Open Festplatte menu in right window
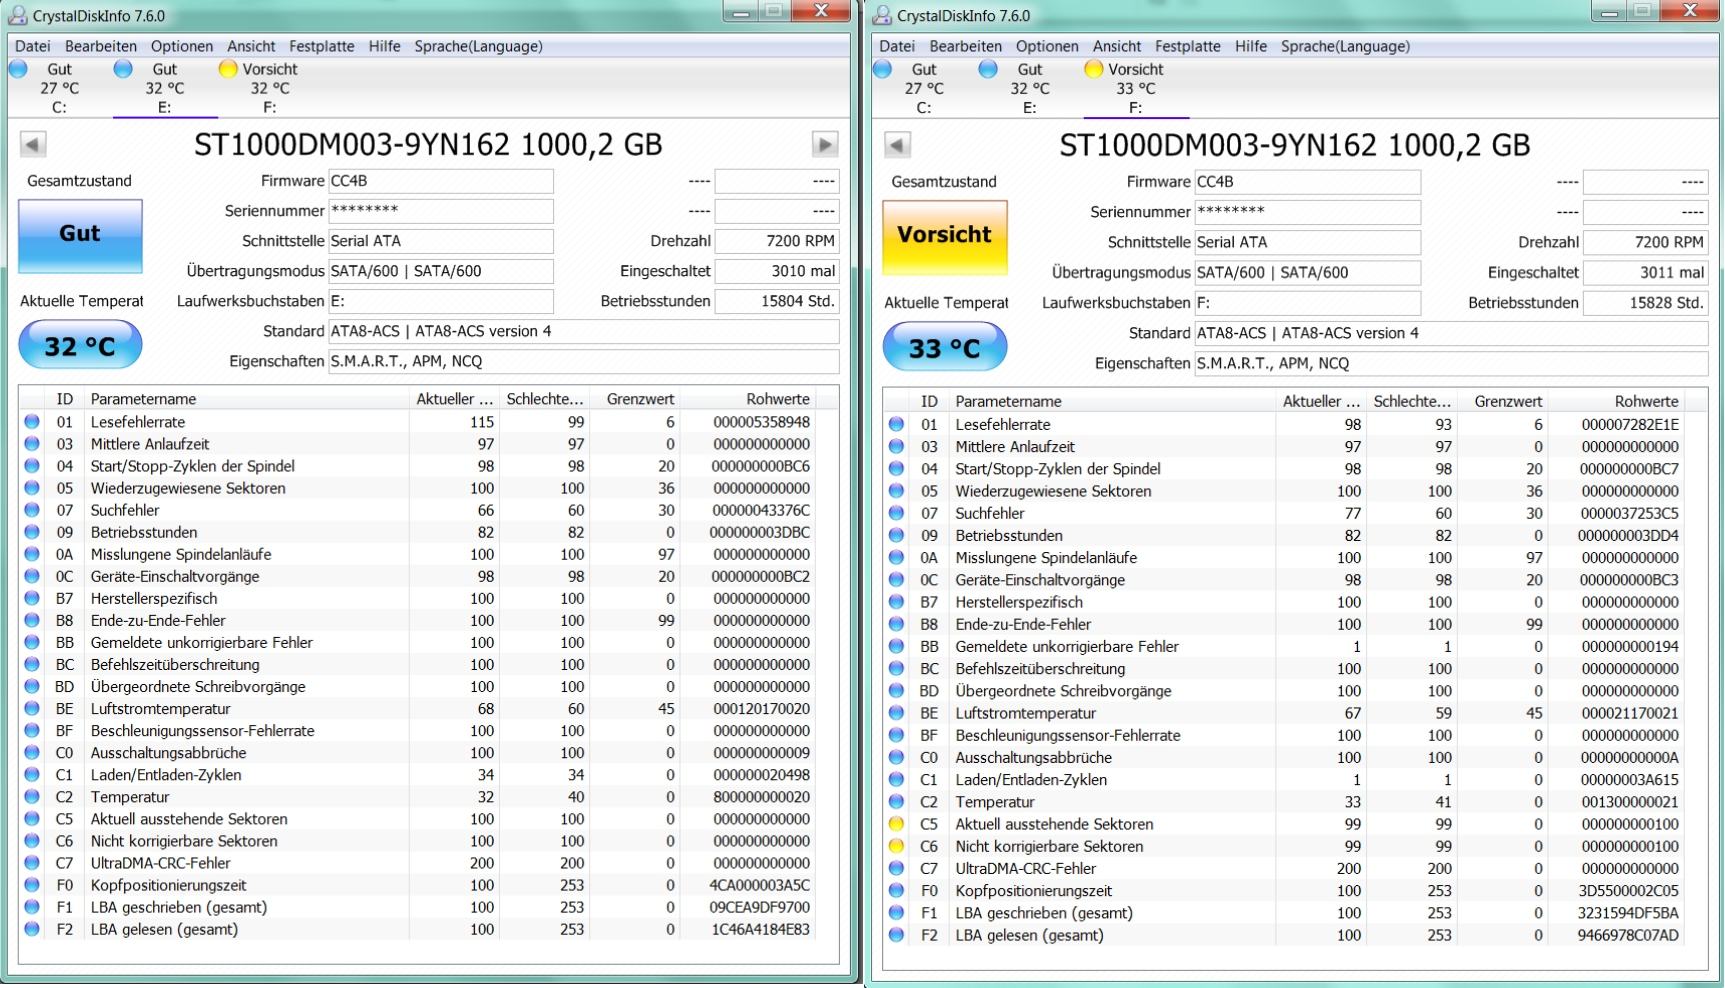1725x988 pixels. click(1187, 46)
